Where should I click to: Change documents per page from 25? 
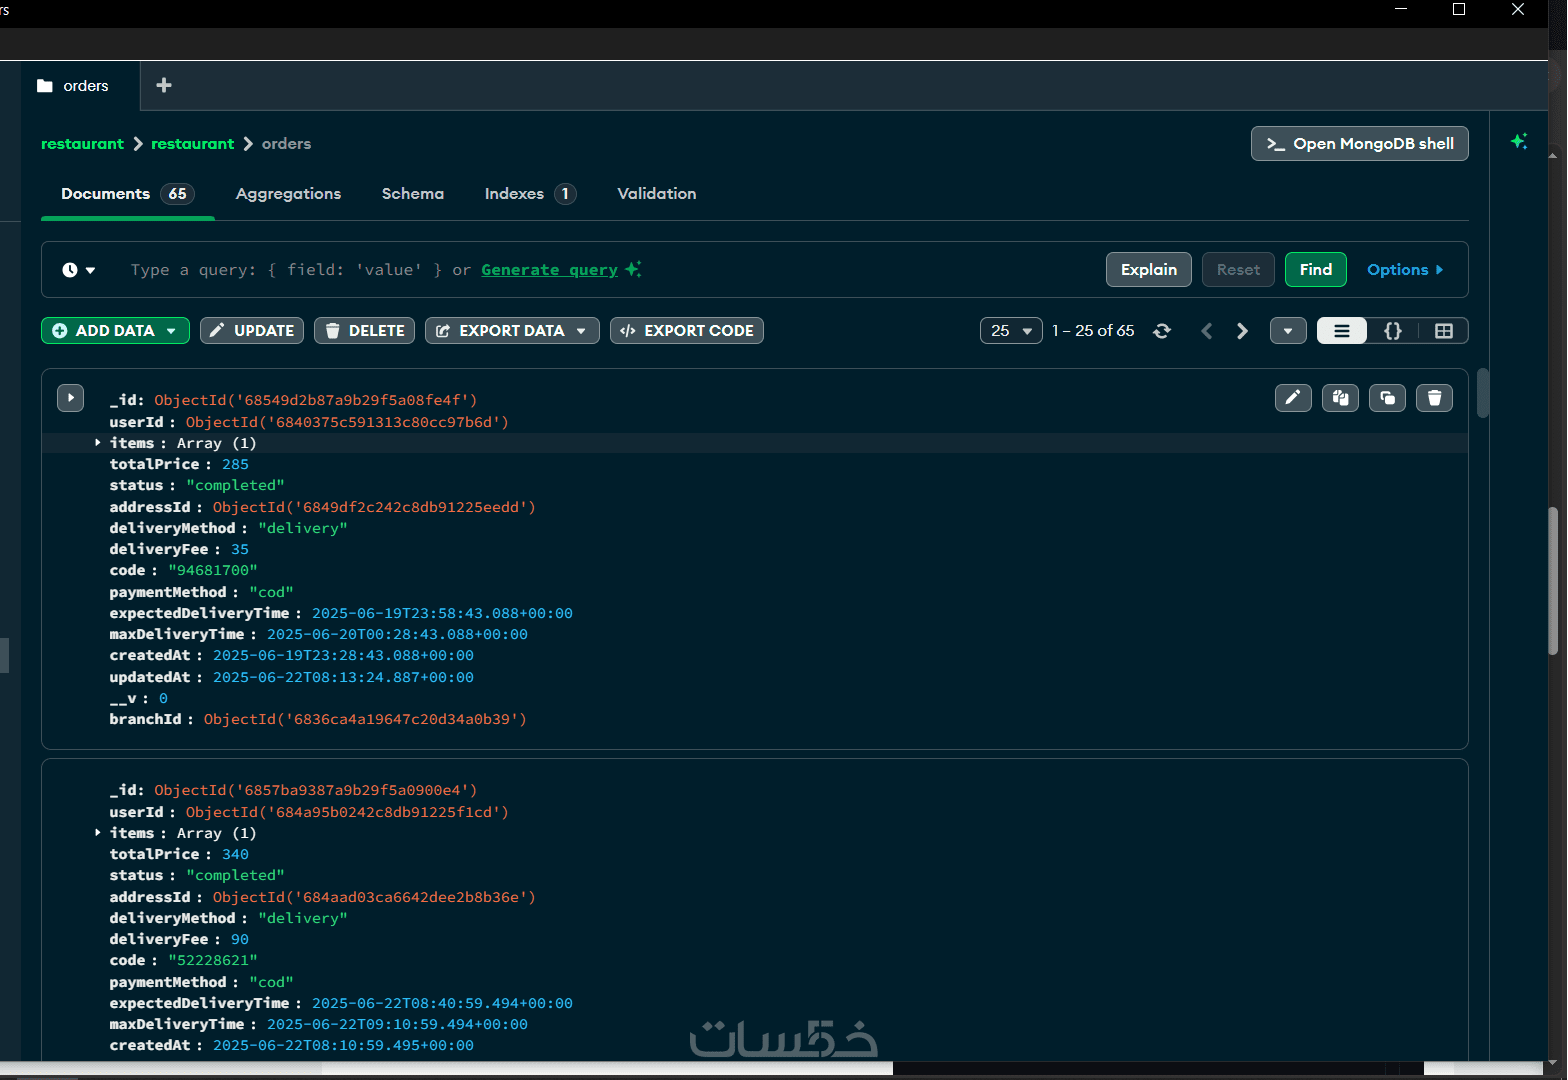1011,331
